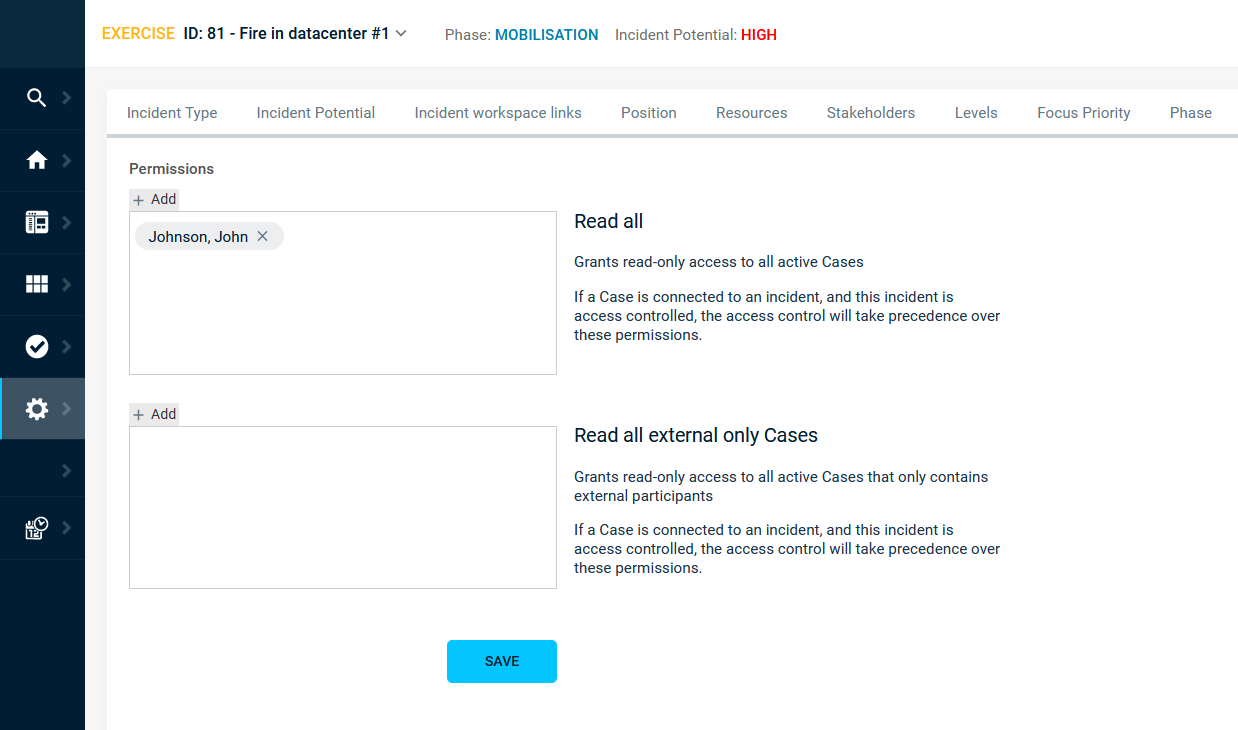Switch to the Incident Potential tab
The width and height of the screenshot is (1238, 730).
pyautogui.click(x=316, y=113)
